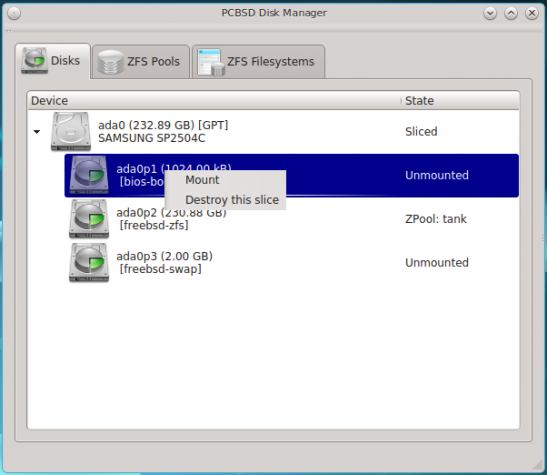Select the ada0p3 (2.00 GB) row text
Screen dimensions: 547x475
(x=164, y=256)
